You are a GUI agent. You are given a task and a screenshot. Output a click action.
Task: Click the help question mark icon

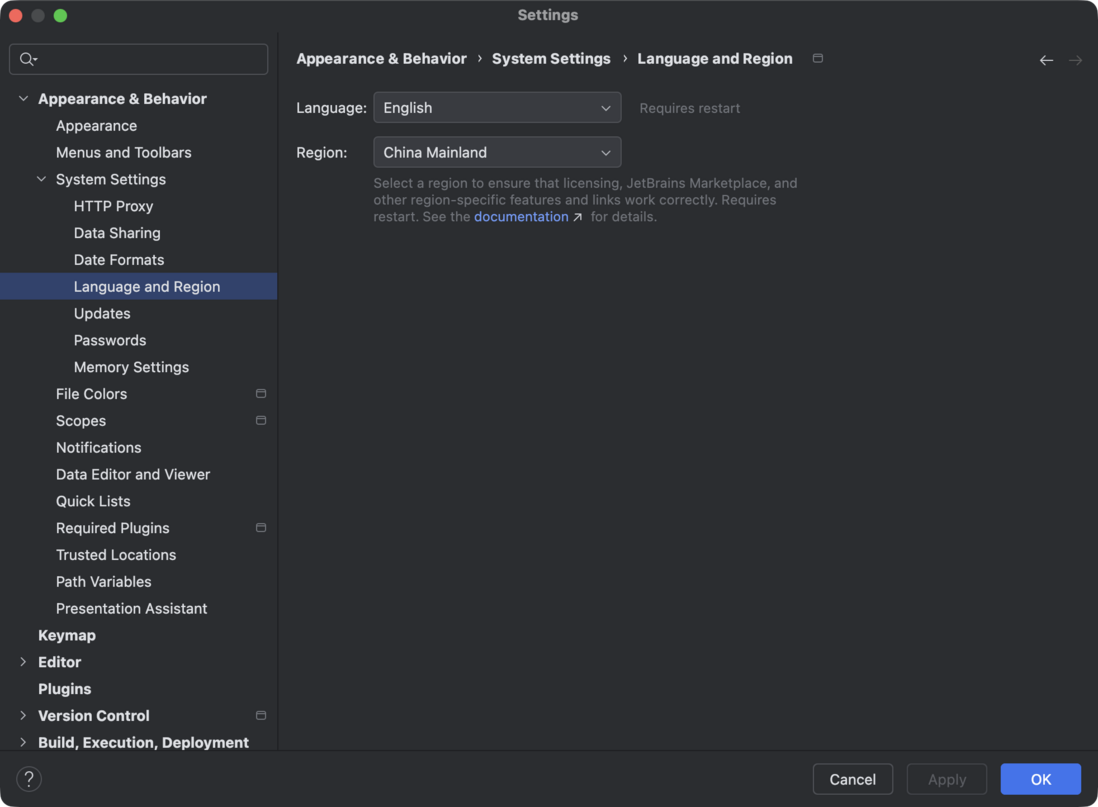click(x=29, y=778)
